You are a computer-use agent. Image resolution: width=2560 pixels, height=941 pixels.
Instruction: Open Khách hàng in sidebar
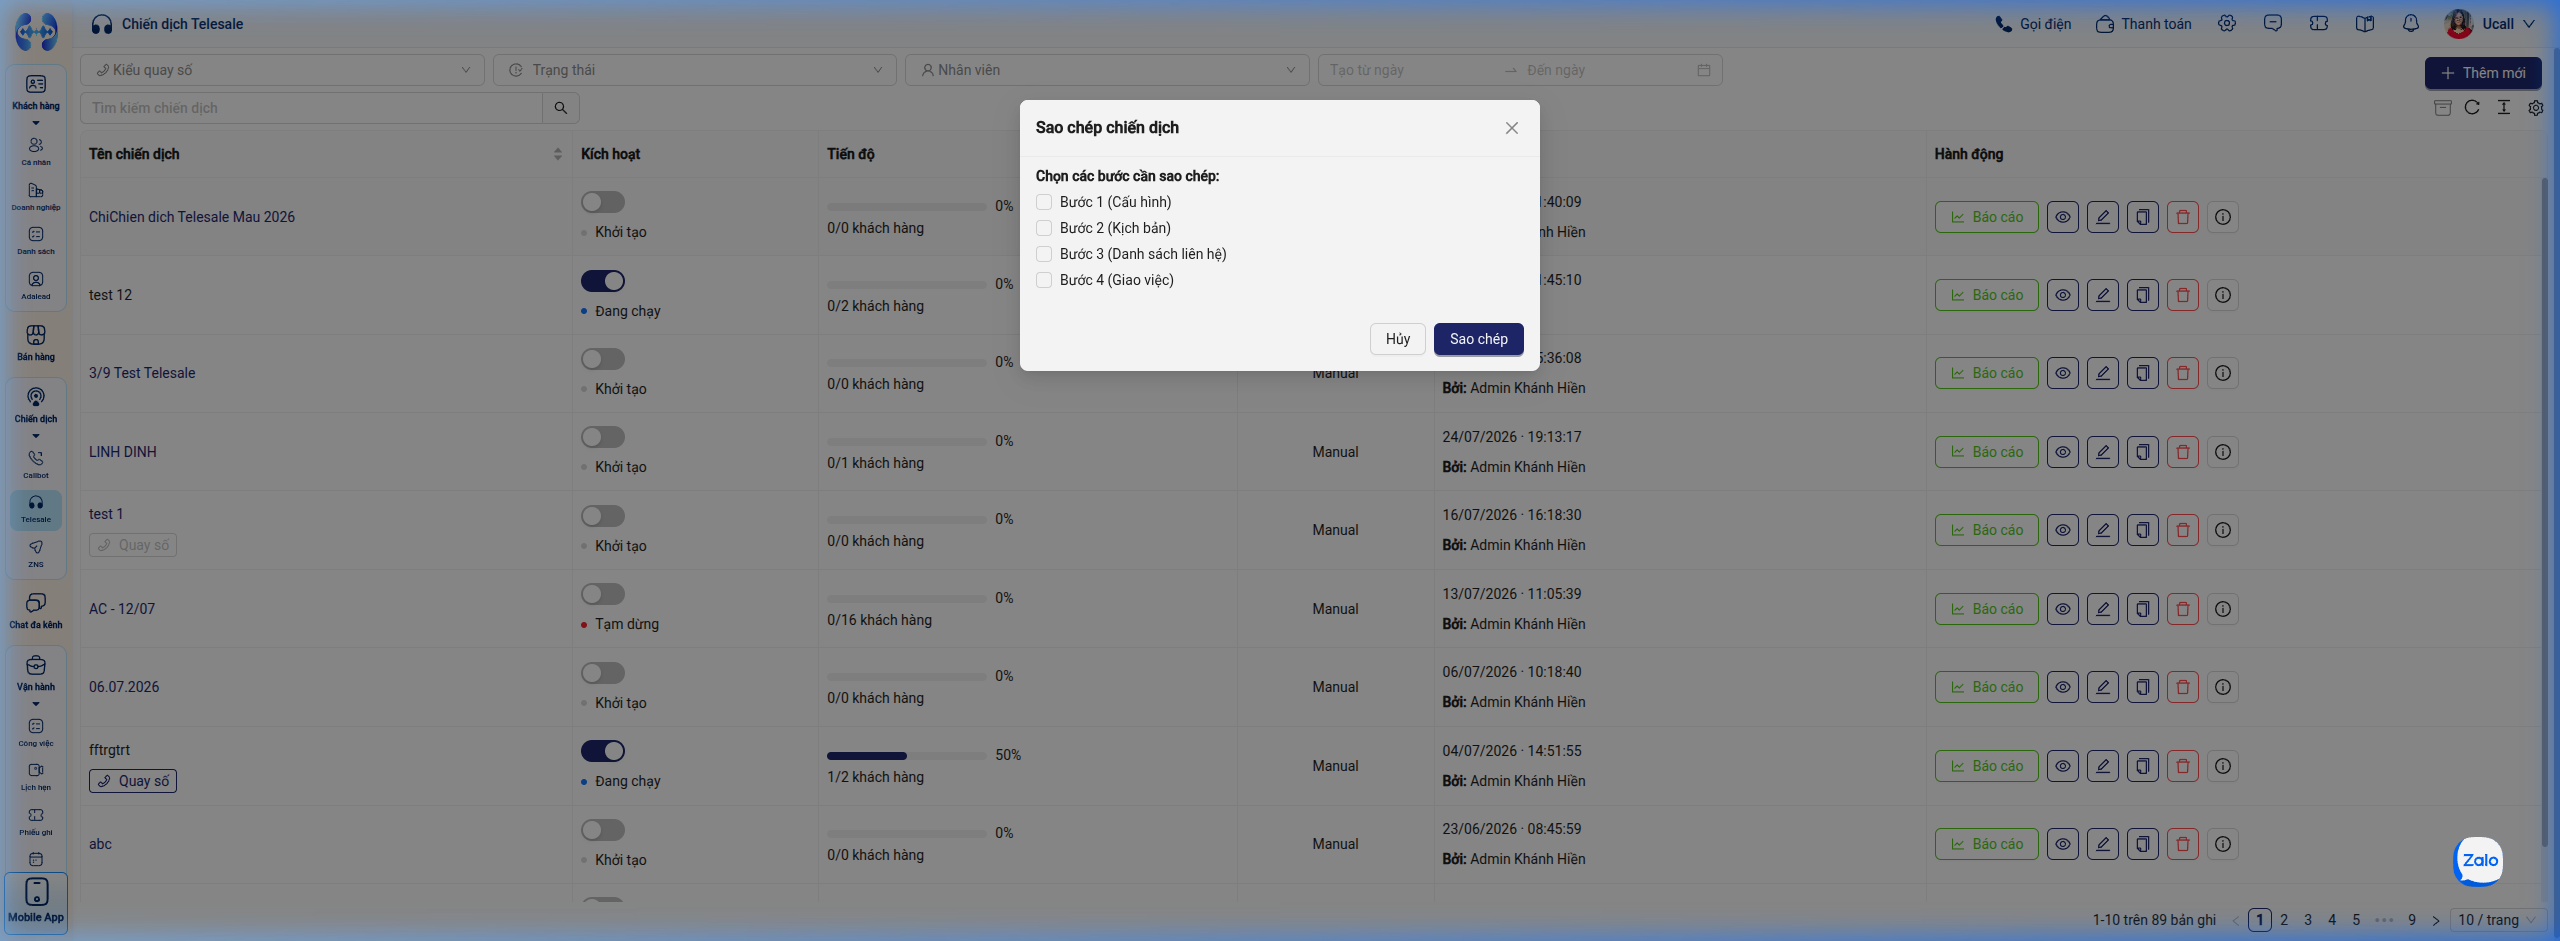click(x=36, y=92)
